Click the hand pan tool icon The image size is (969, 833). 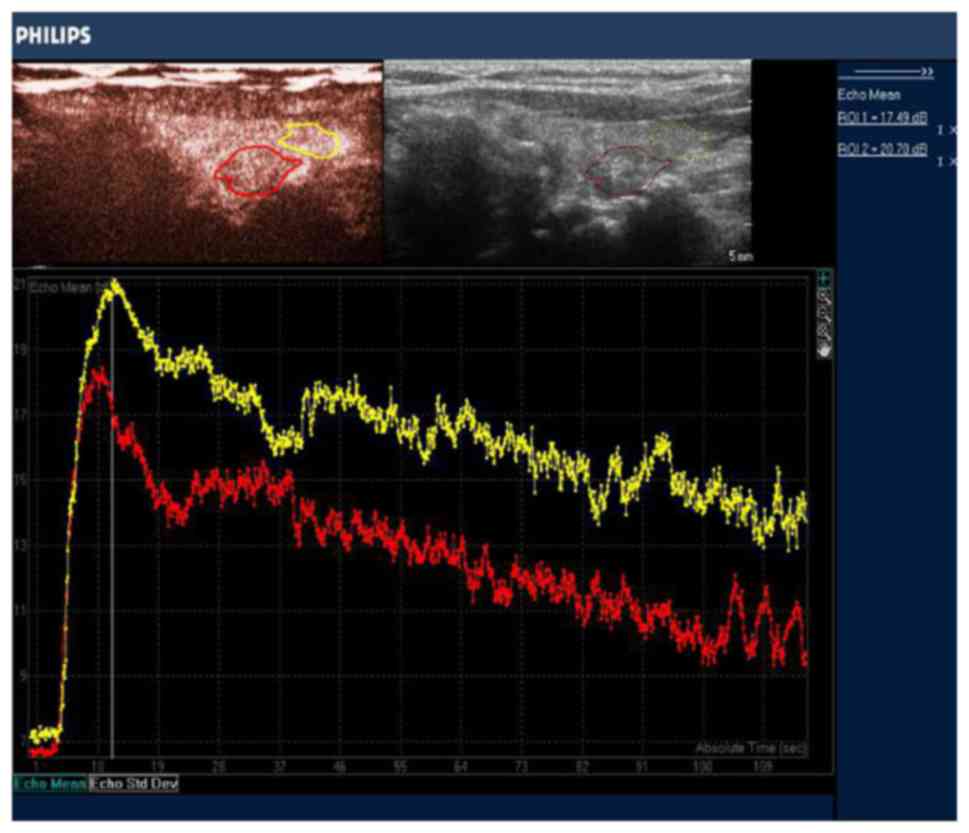pos(825,351)
